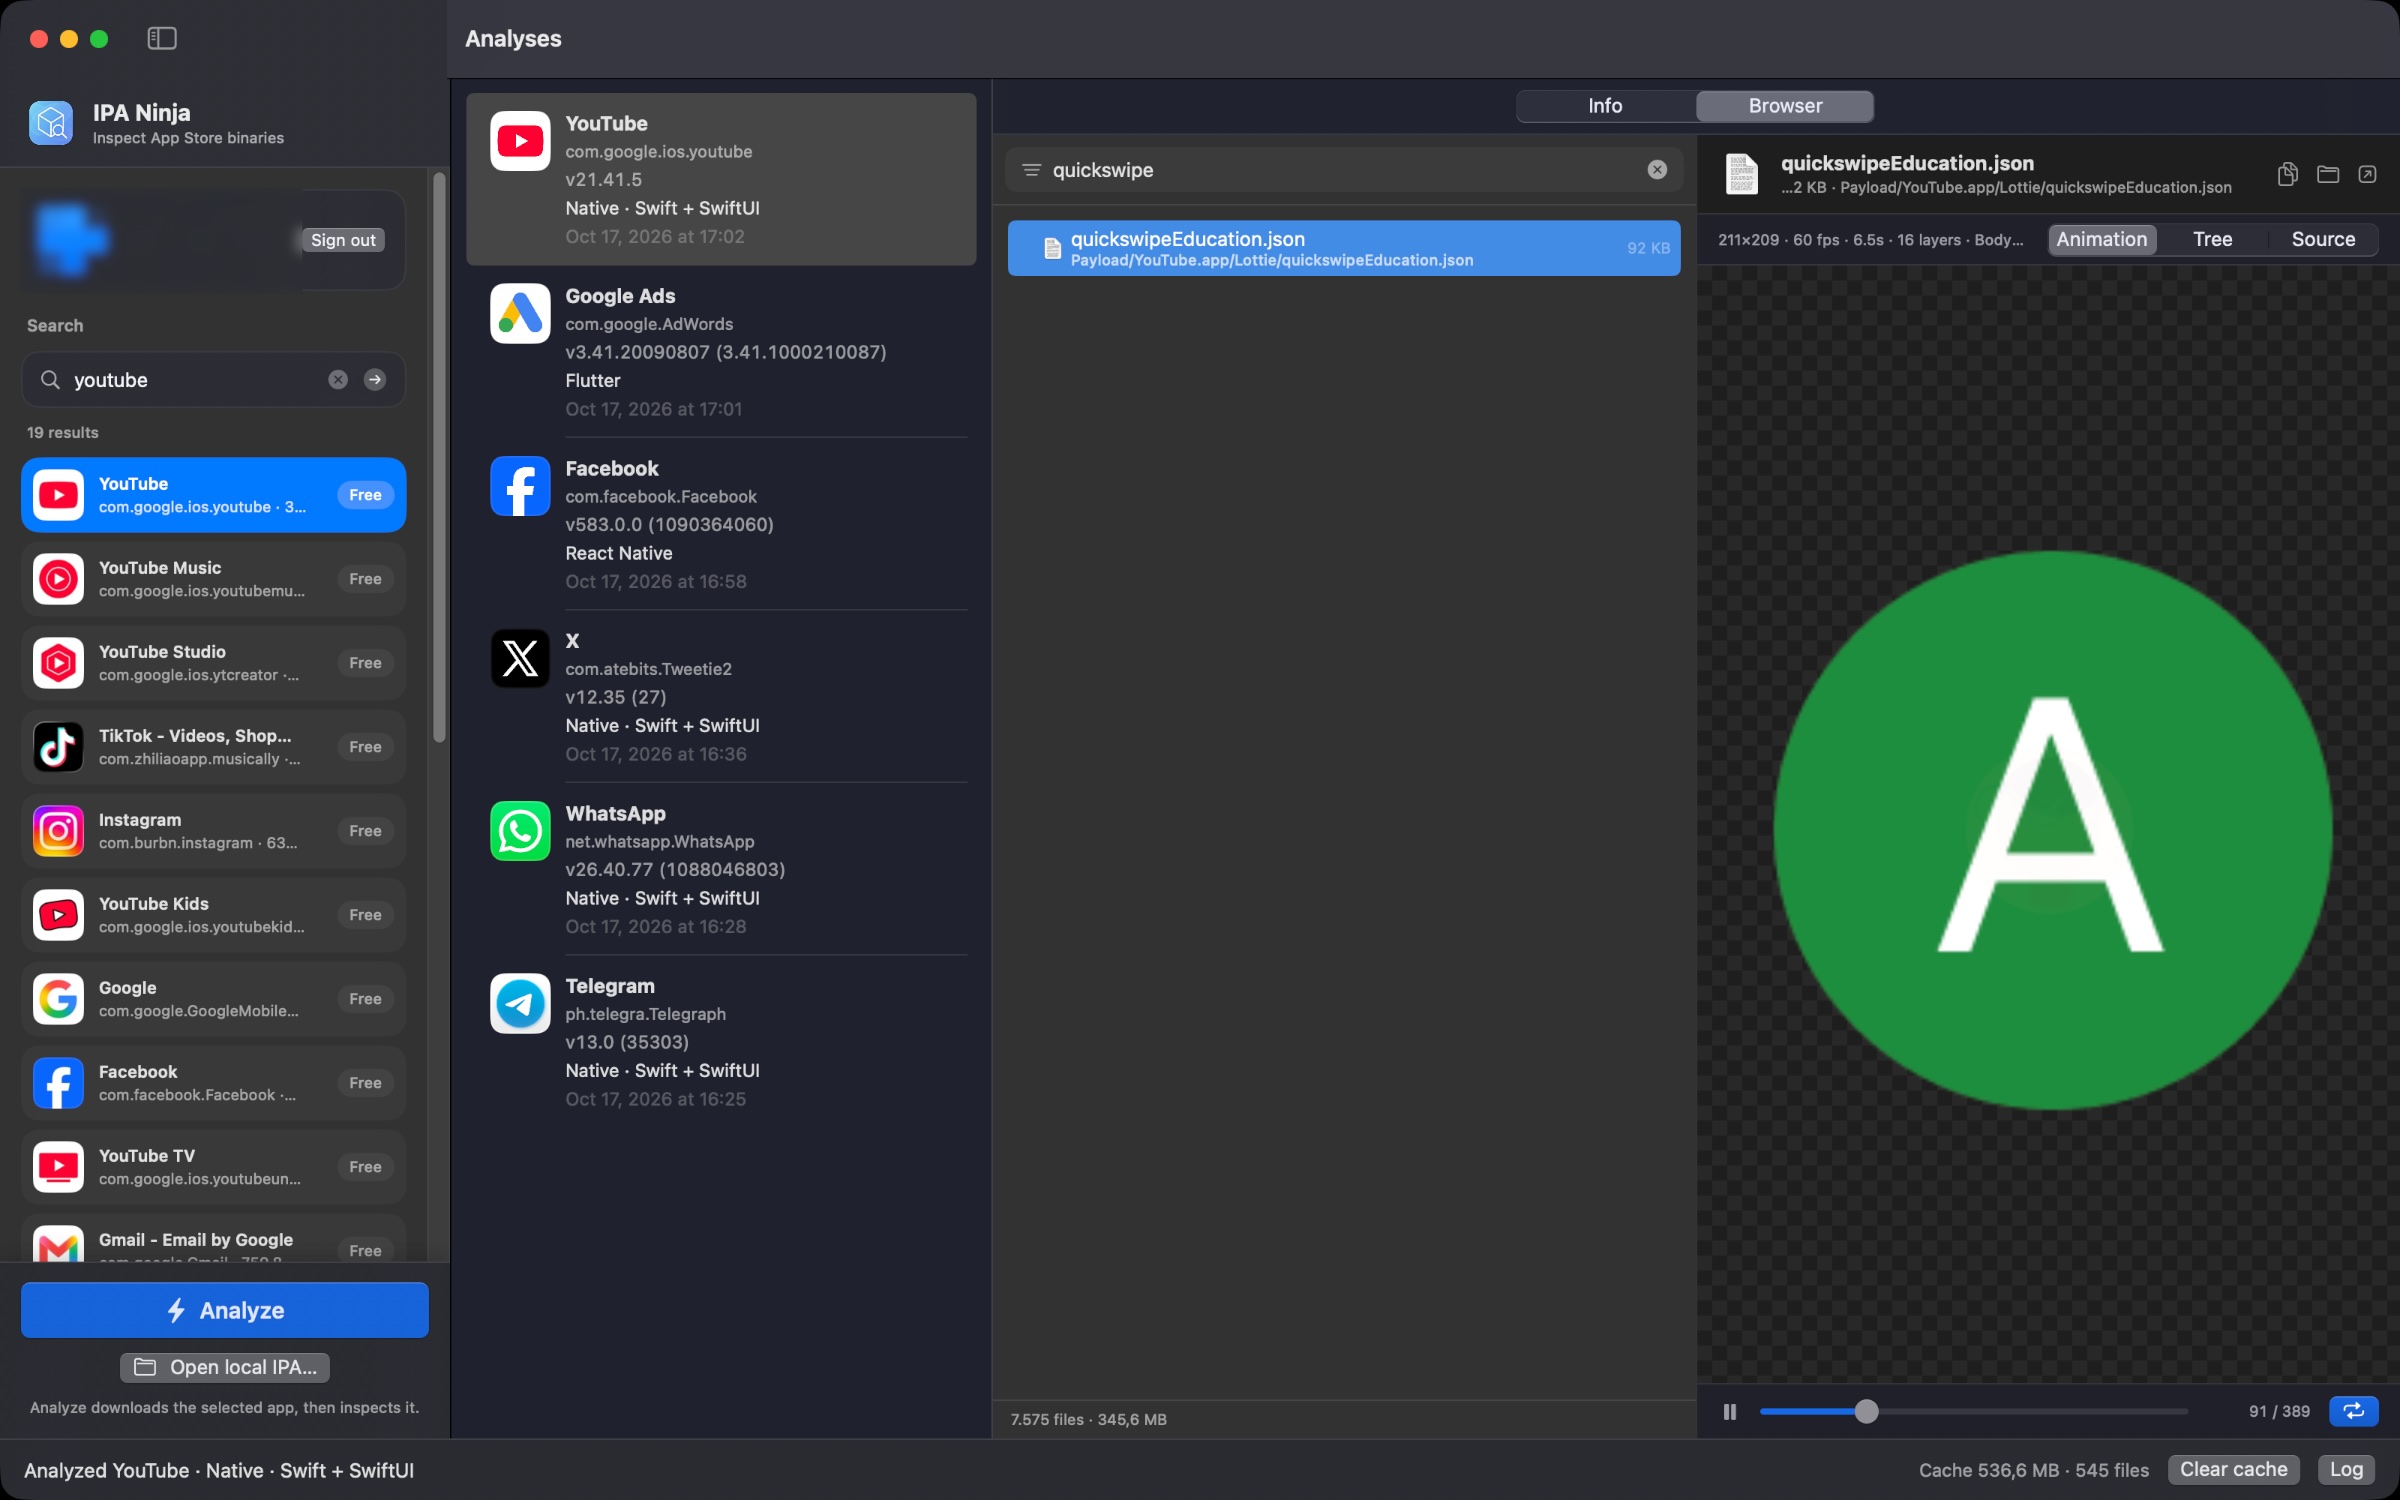Toggle loop playback button
This screenshot has width=2400, height=1500.
tap(2354, 1411)
